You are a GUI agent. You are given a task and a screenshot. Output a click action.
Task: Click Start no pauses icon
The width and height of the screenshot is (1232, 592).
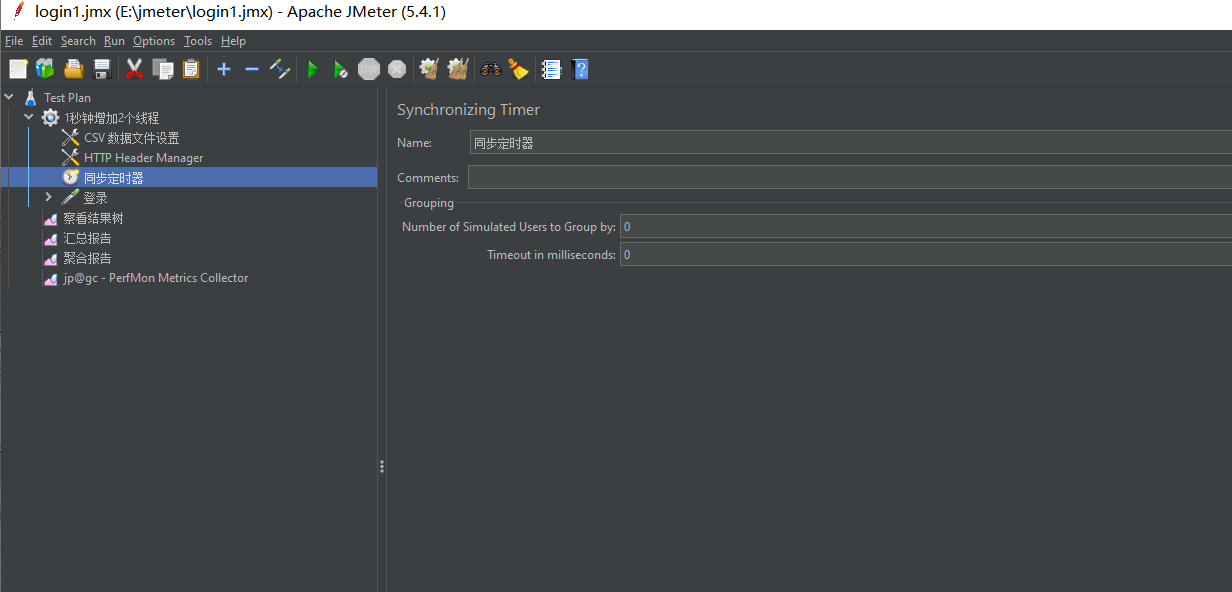pyautogui.click(x=341, y=69)
